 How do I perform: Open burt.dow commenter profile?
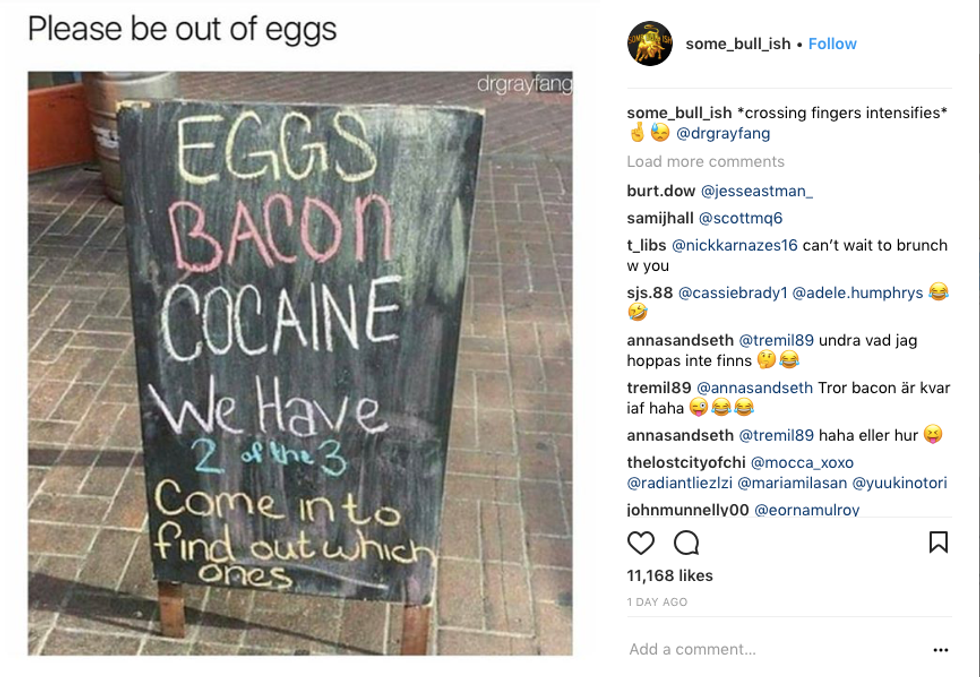tap(660, 190)
